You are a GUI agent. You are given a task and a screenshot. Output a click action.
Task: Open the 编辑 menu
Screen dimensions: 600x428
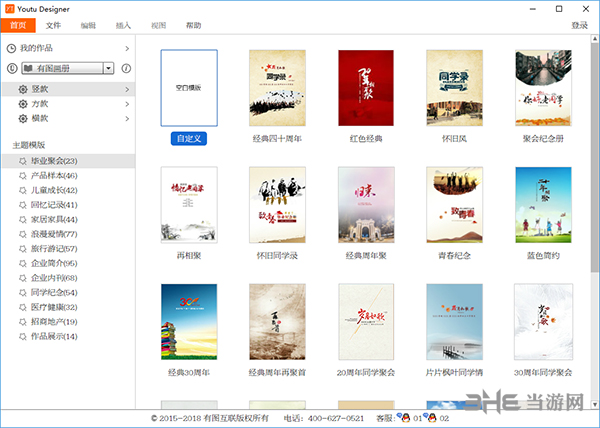tap(88, 25)
